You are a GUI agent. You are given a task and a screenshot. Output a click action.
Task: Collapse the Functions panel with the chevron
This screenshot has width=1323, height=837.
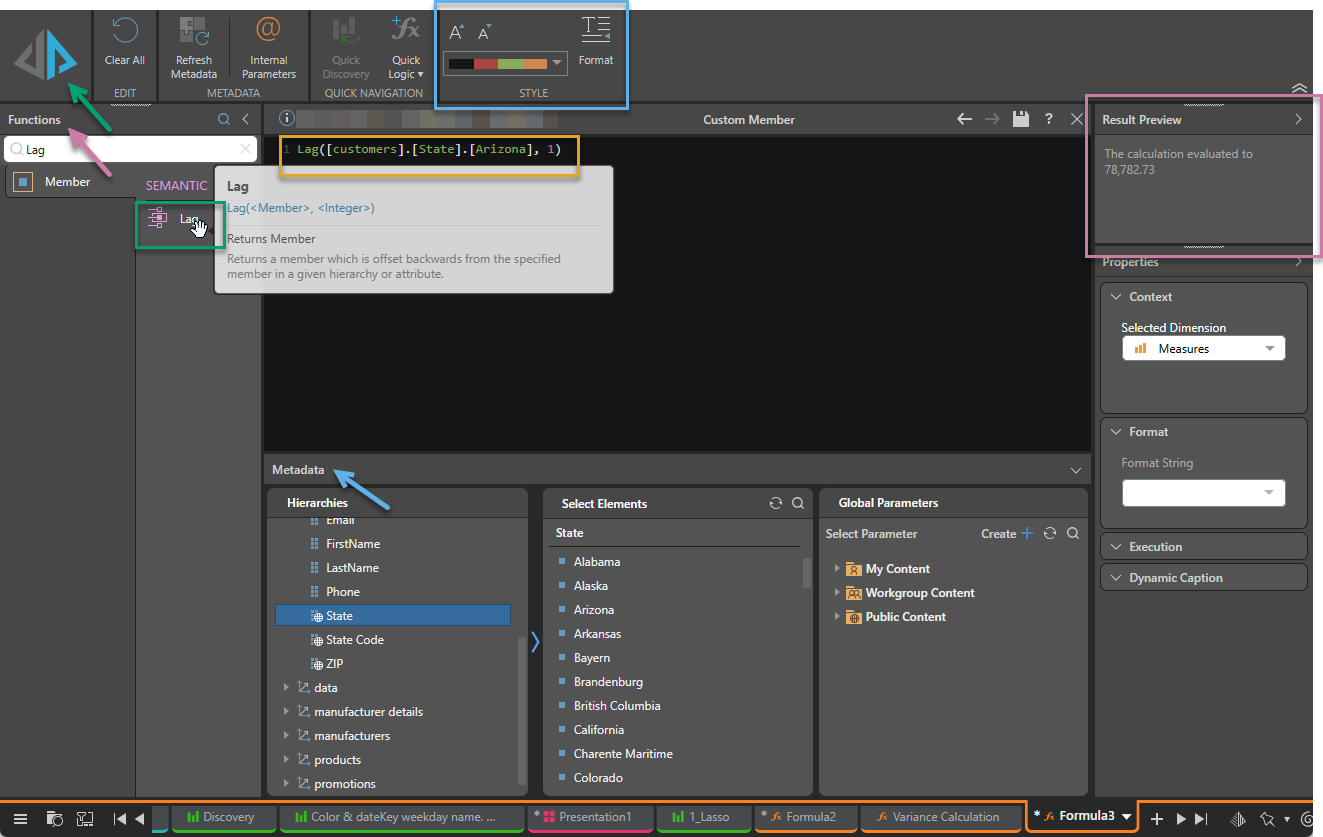pyautogui.click(x=246, y=119)
